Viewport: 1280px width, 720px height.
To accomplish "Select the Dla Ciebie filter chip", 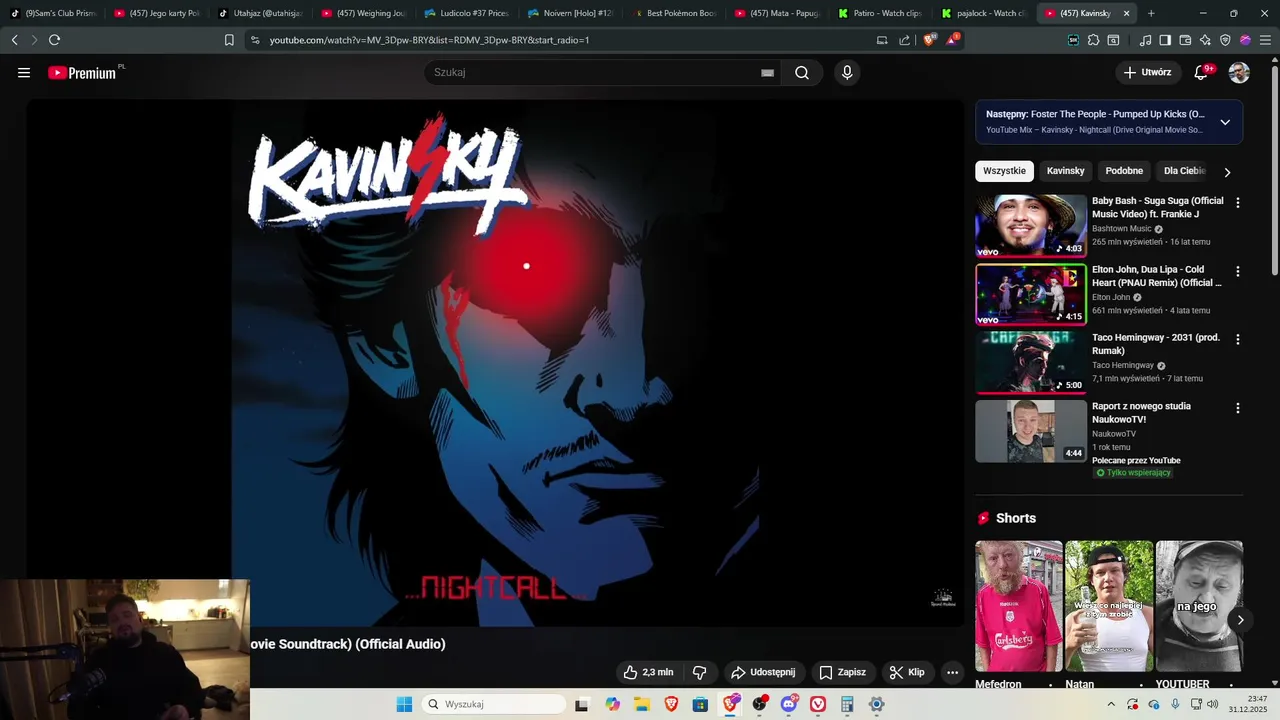I will point(1184,171).
